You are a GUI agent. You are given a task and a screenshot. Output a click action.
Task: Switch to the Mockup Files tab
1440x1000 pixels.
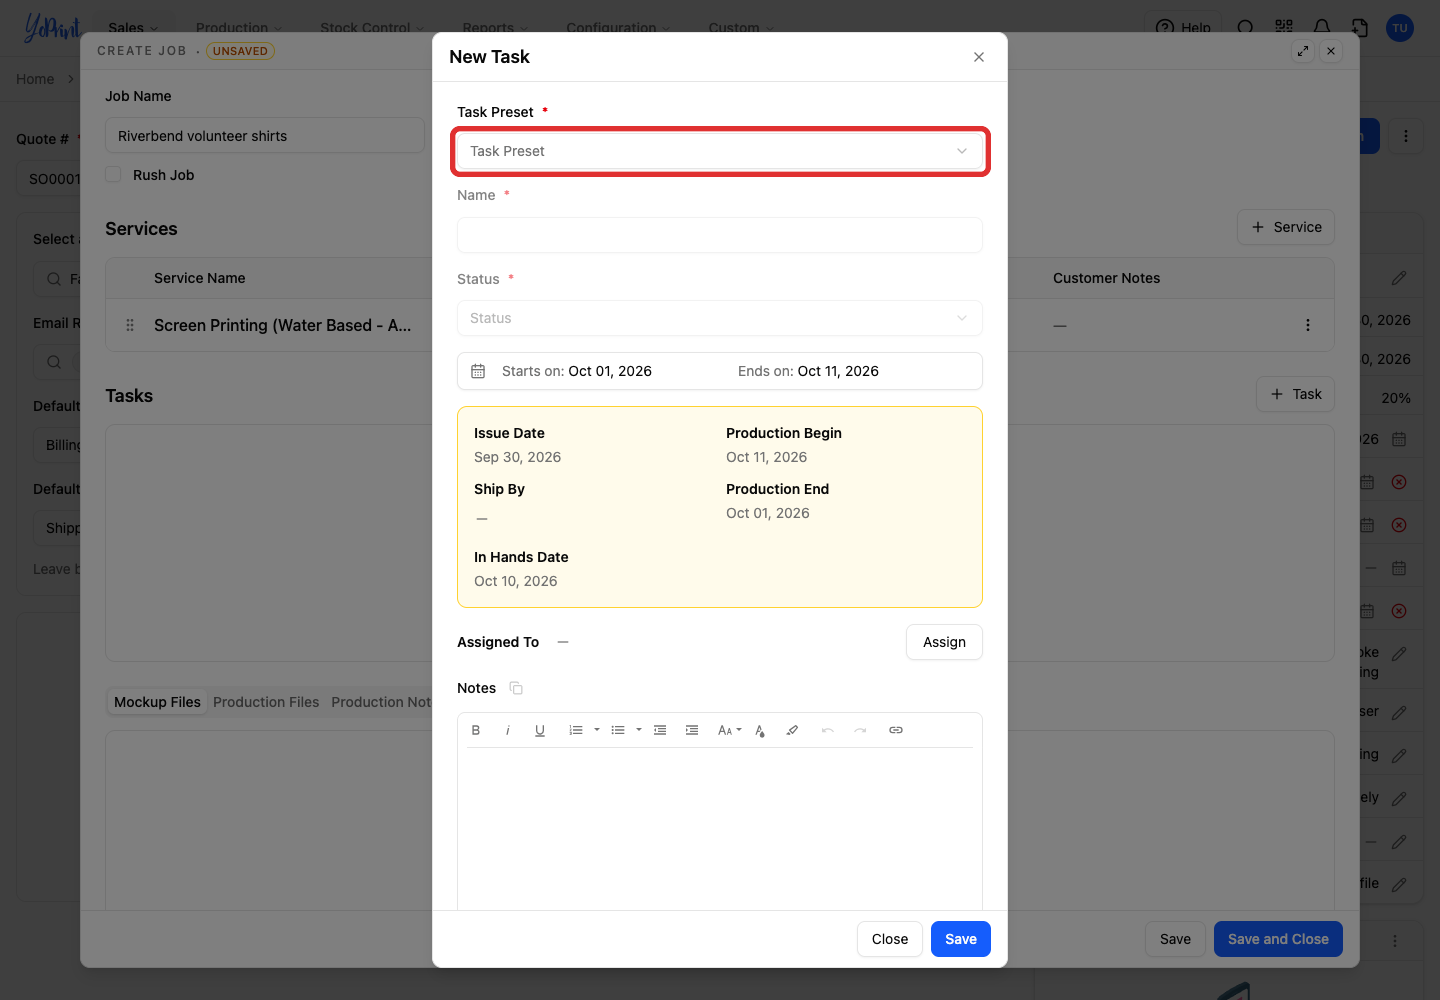click(x=157, y=702)
